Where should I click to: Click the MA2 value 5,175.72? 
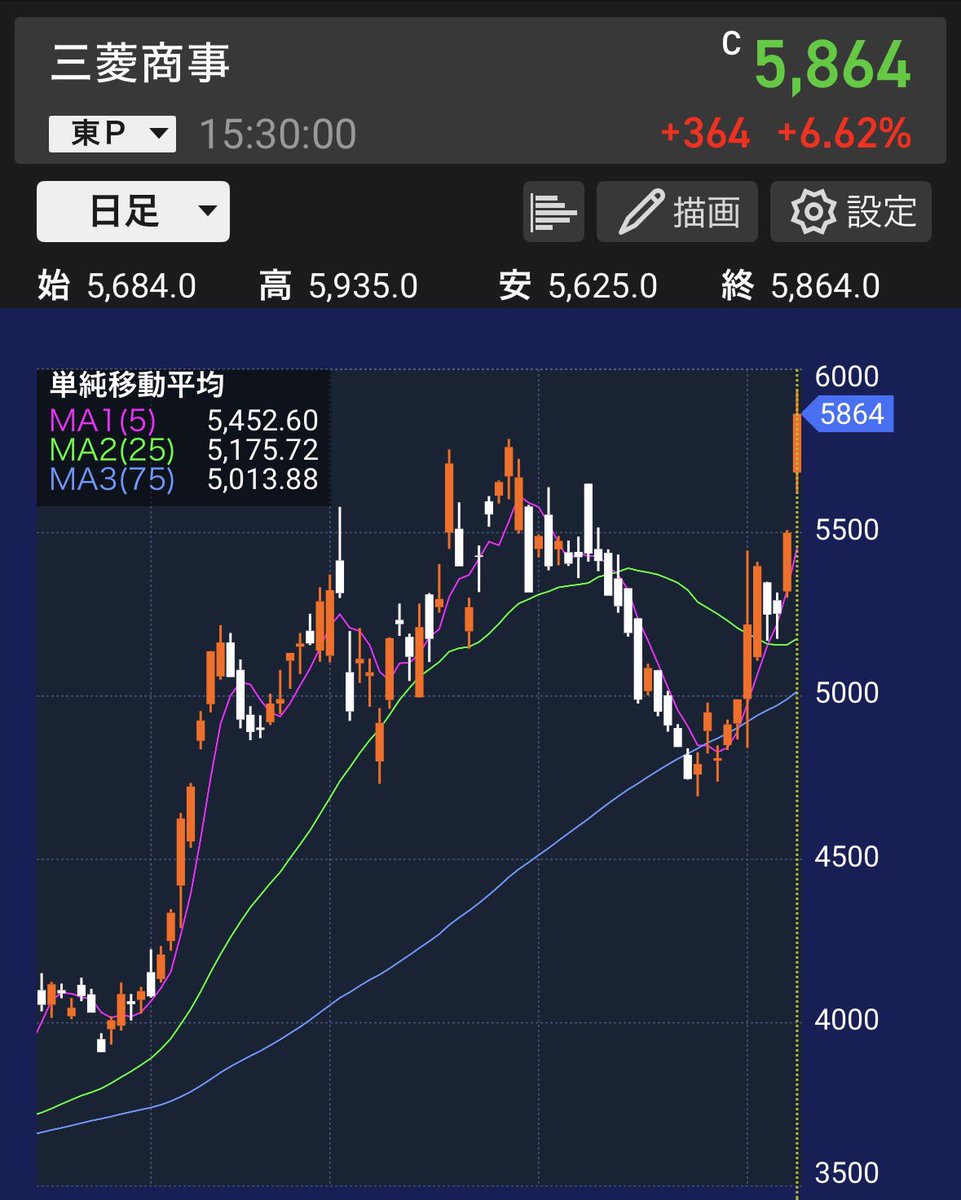pyautogui.click(x=263, y=449)
